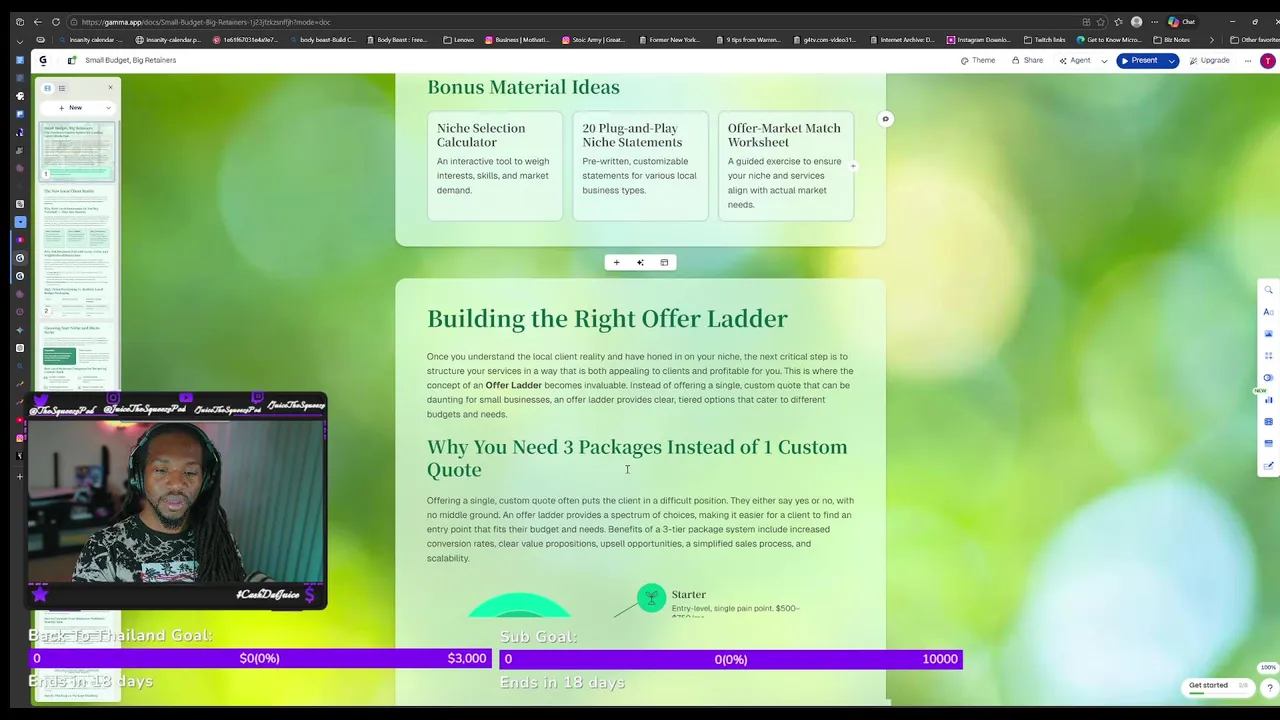
Task: Open the browser profile icon
Action: (x=1136, y=22)
